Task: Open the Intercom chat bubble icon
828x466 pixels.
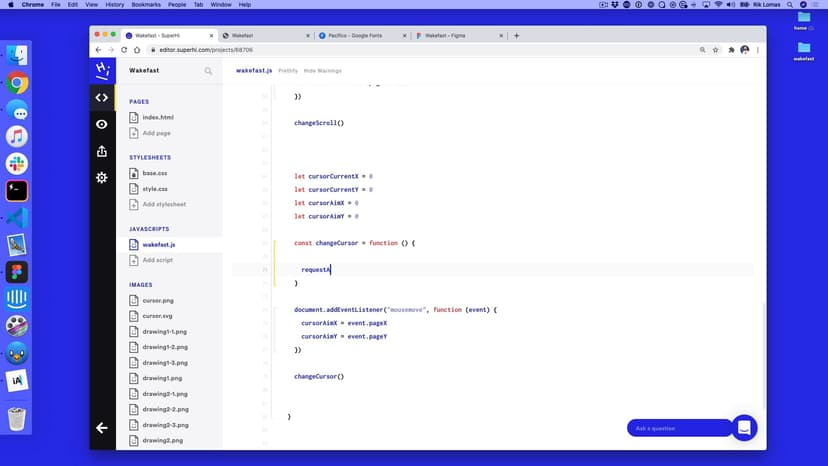Action: (744, 427)
